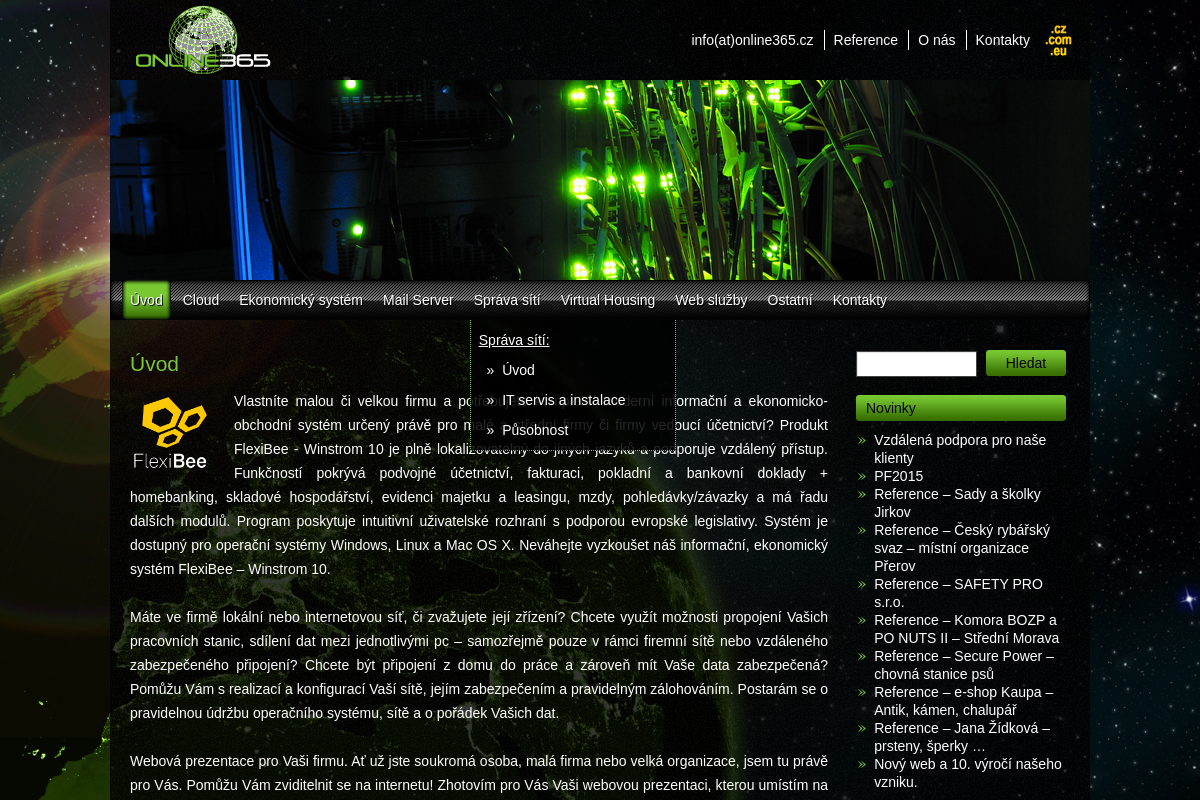Click the search input field
The image size is (1200, 800).
pyautogui.click(x=916, y=364)
